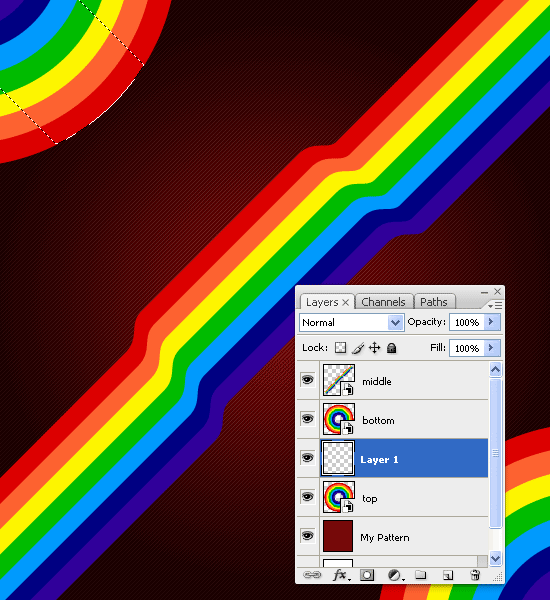Screen dimensions: 550x600
Task: Hide the My Pattern layer
Action: point(307,536)
